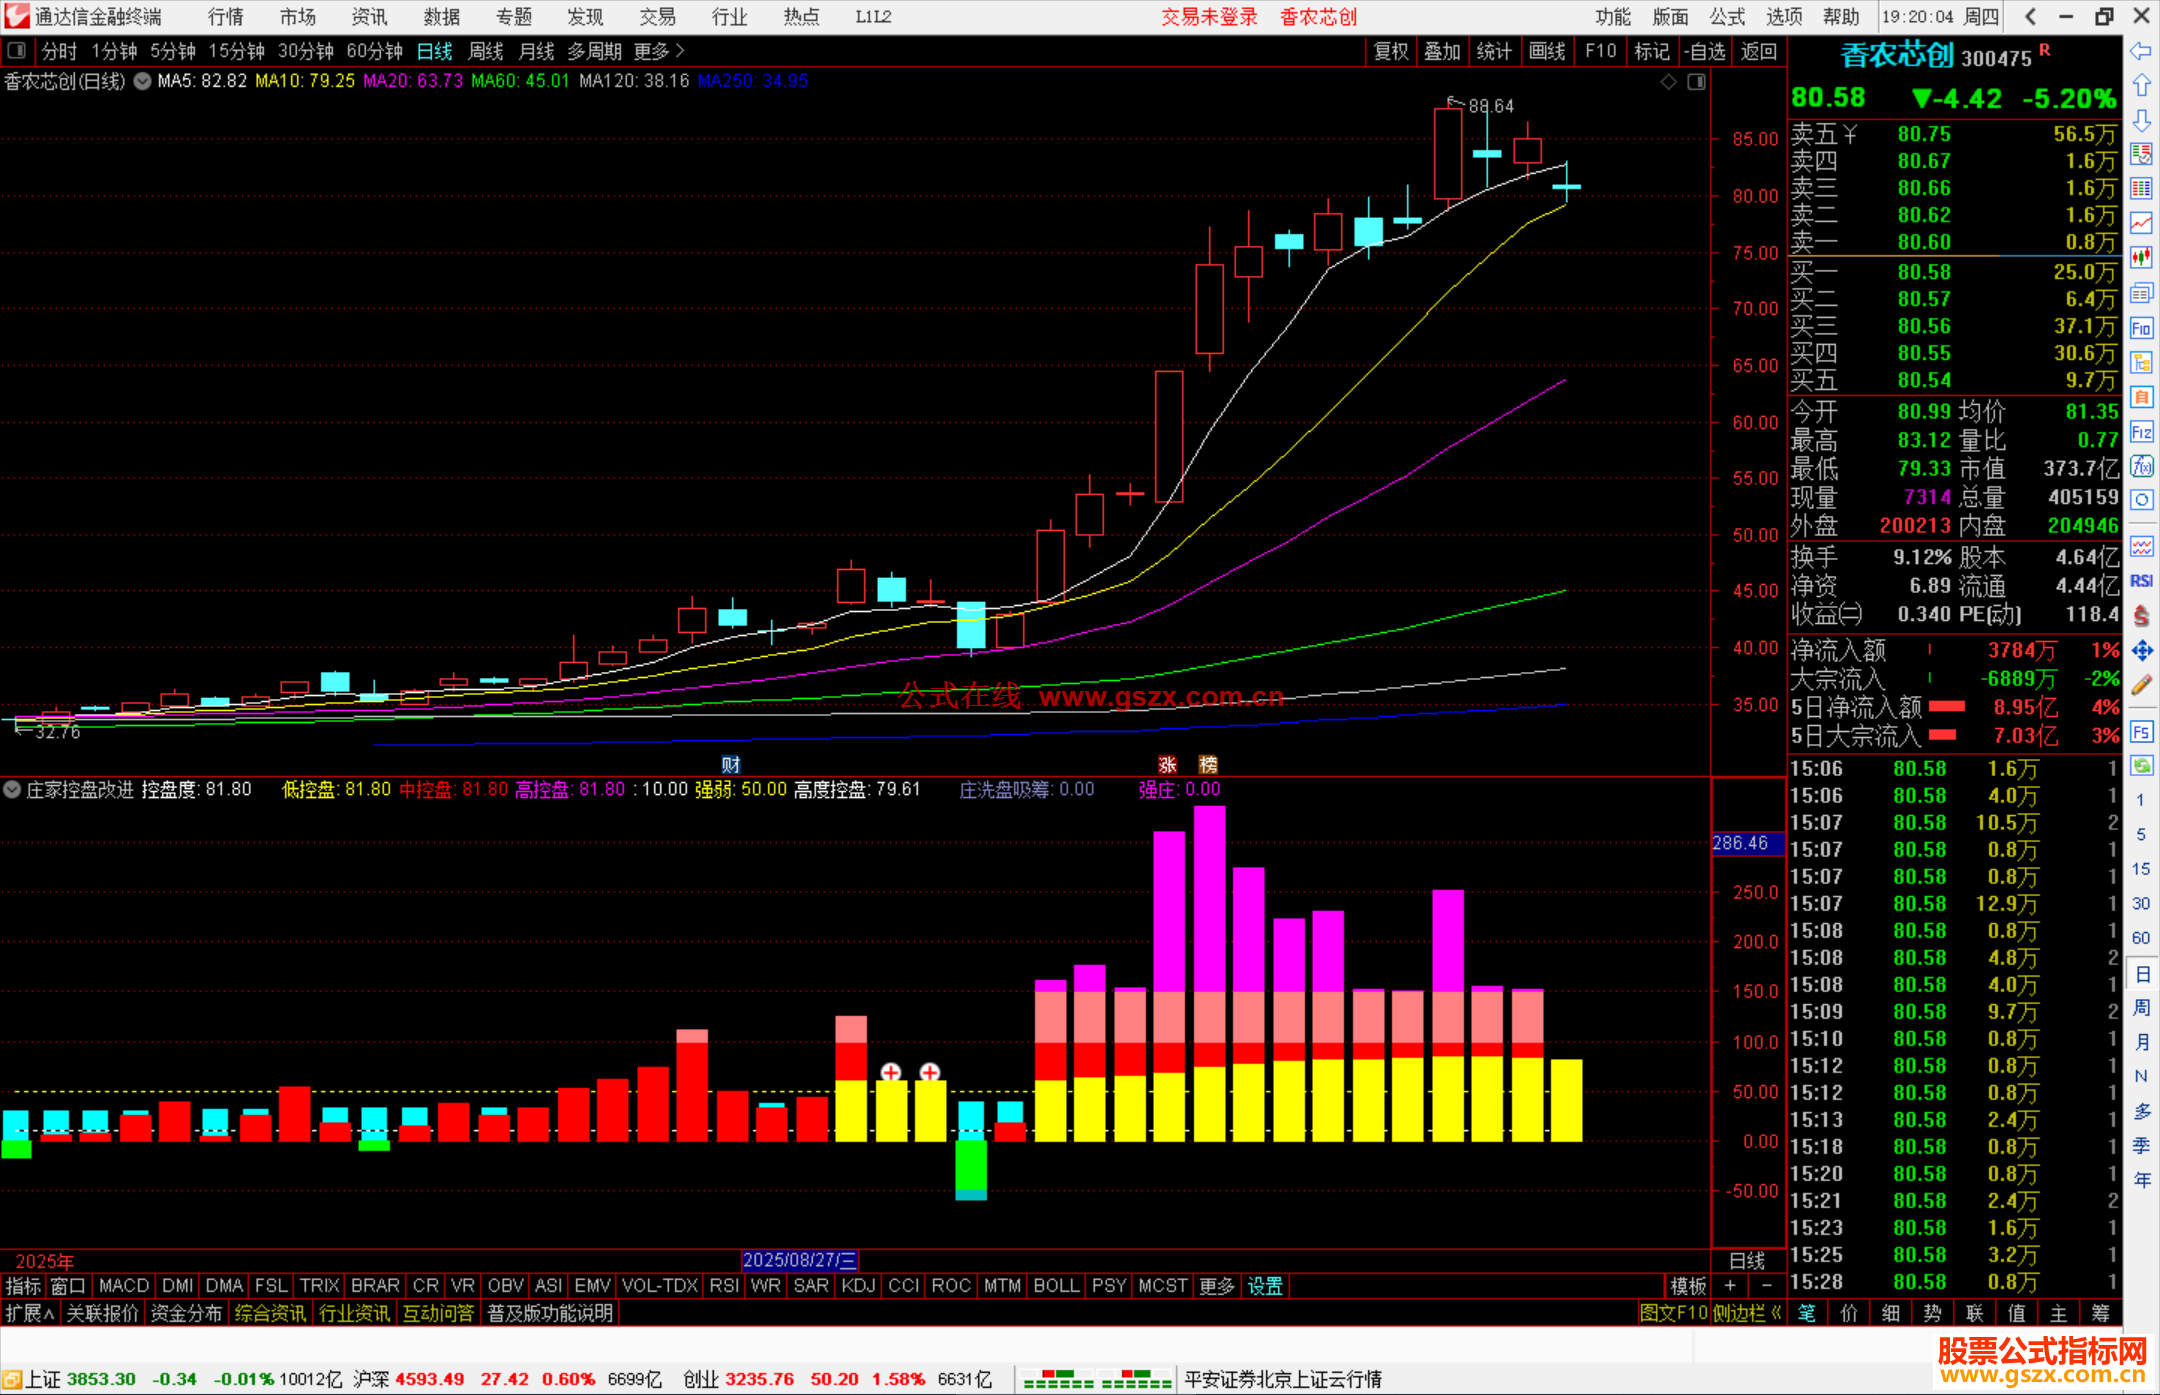Open the line chart icon in sidebar
This screenshot has height=1395, width=2160.
pyautogui.click(x=2141, y=223)
